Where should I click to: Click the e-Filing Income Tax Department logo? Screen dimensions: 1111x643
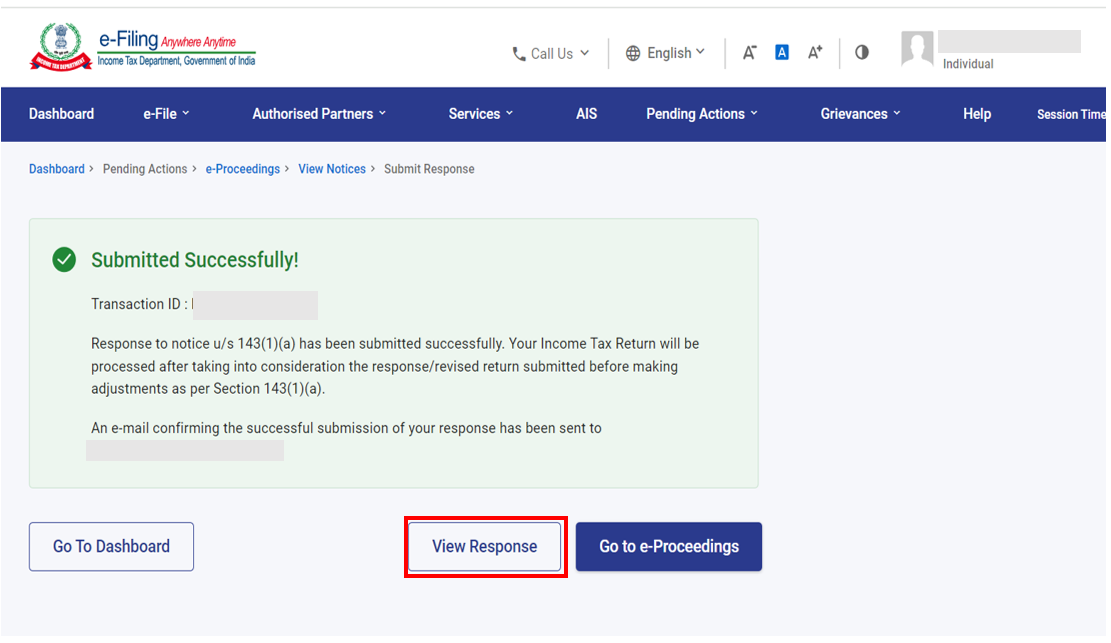coord(142,48)
